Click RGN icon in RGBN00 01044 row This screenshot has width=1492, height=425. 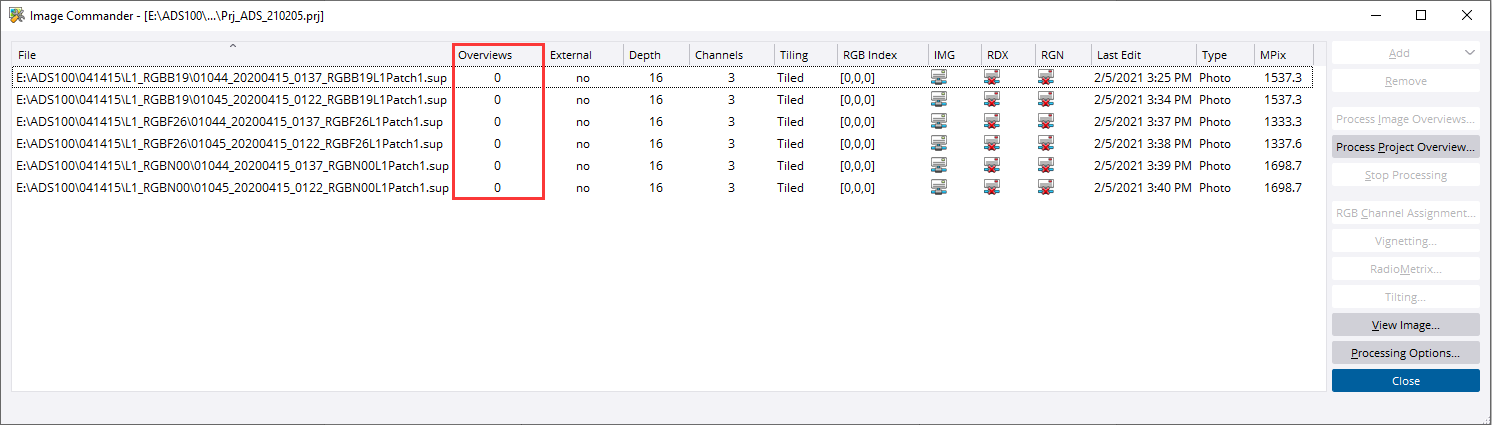tap(1045, 165)
